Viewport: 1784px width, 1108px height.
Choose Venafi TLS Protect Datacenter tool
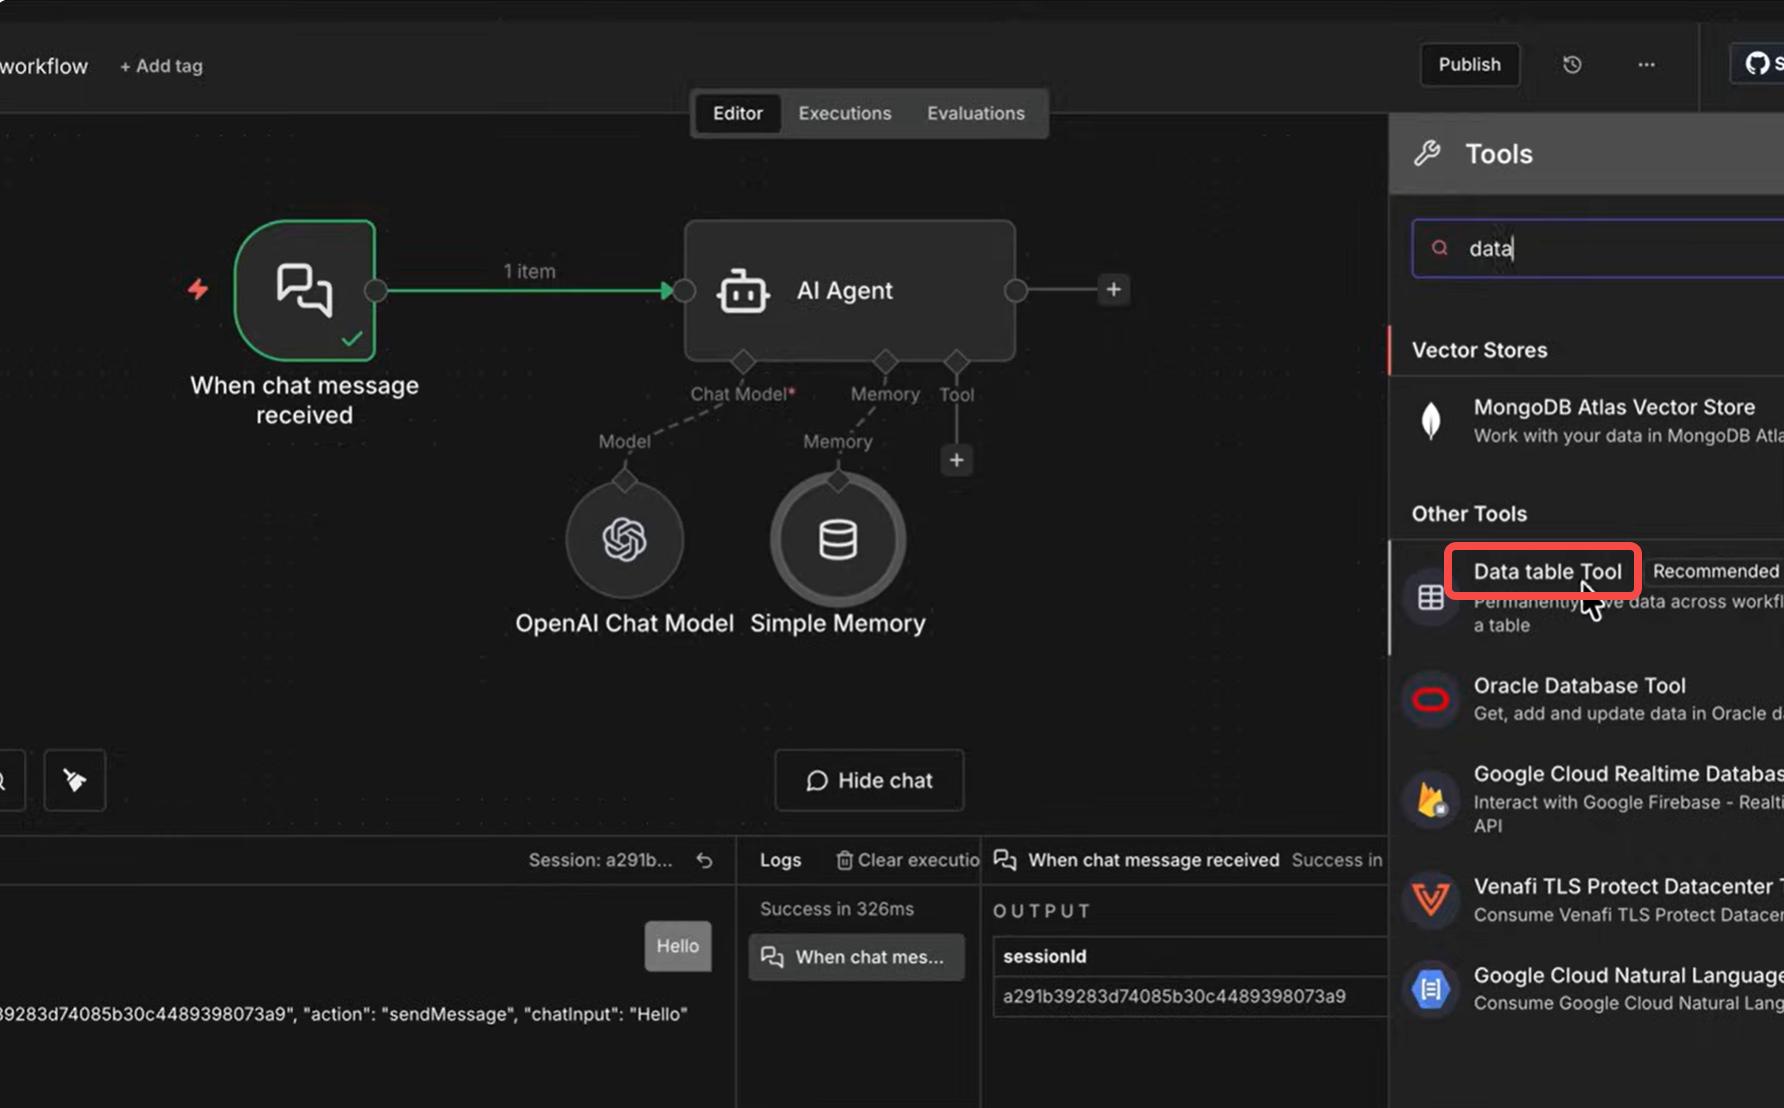click(x=1586, y=899)
